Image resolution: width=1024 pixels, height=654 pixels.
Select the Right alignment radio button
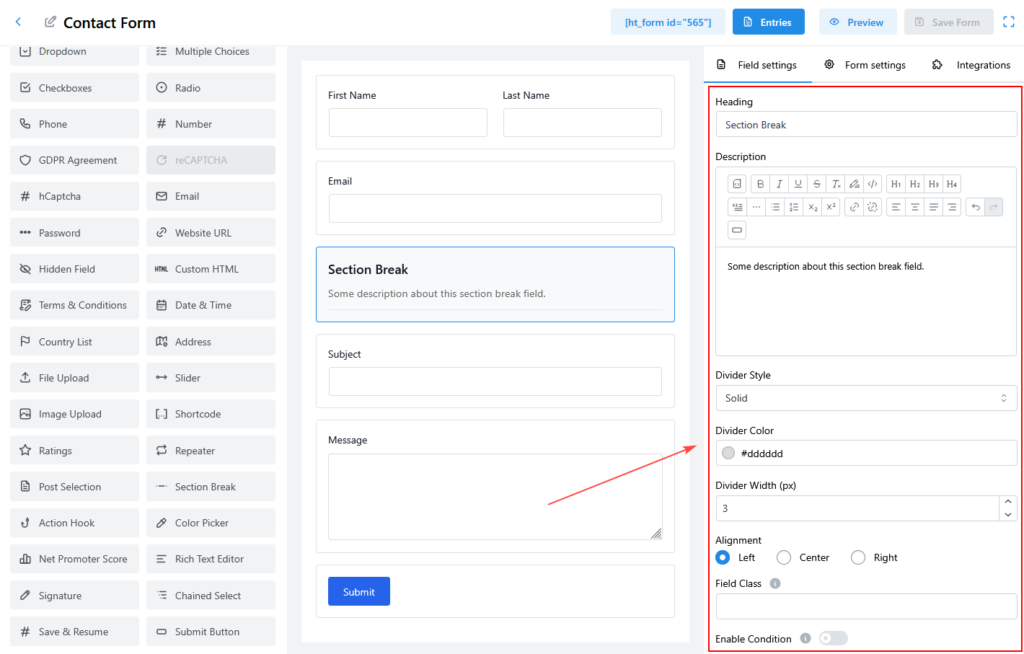857,558
